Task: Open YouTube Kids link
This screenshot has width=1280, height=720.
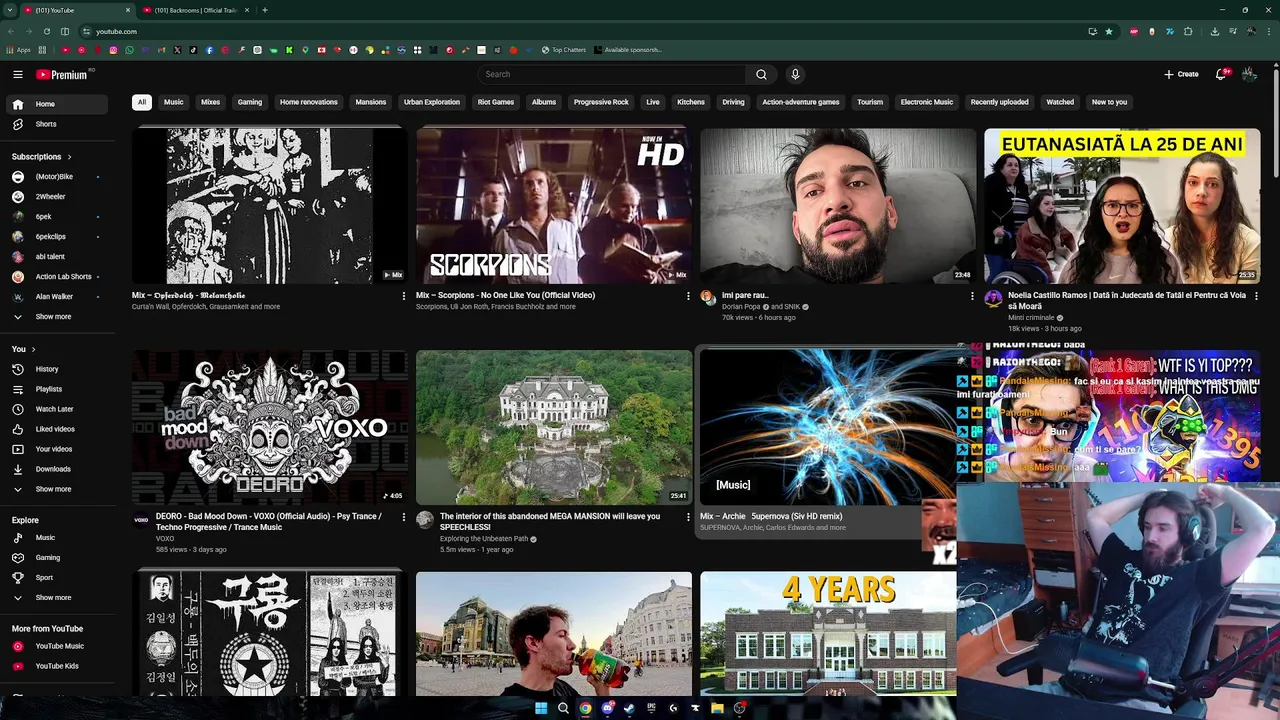Action: coord(58,666)
